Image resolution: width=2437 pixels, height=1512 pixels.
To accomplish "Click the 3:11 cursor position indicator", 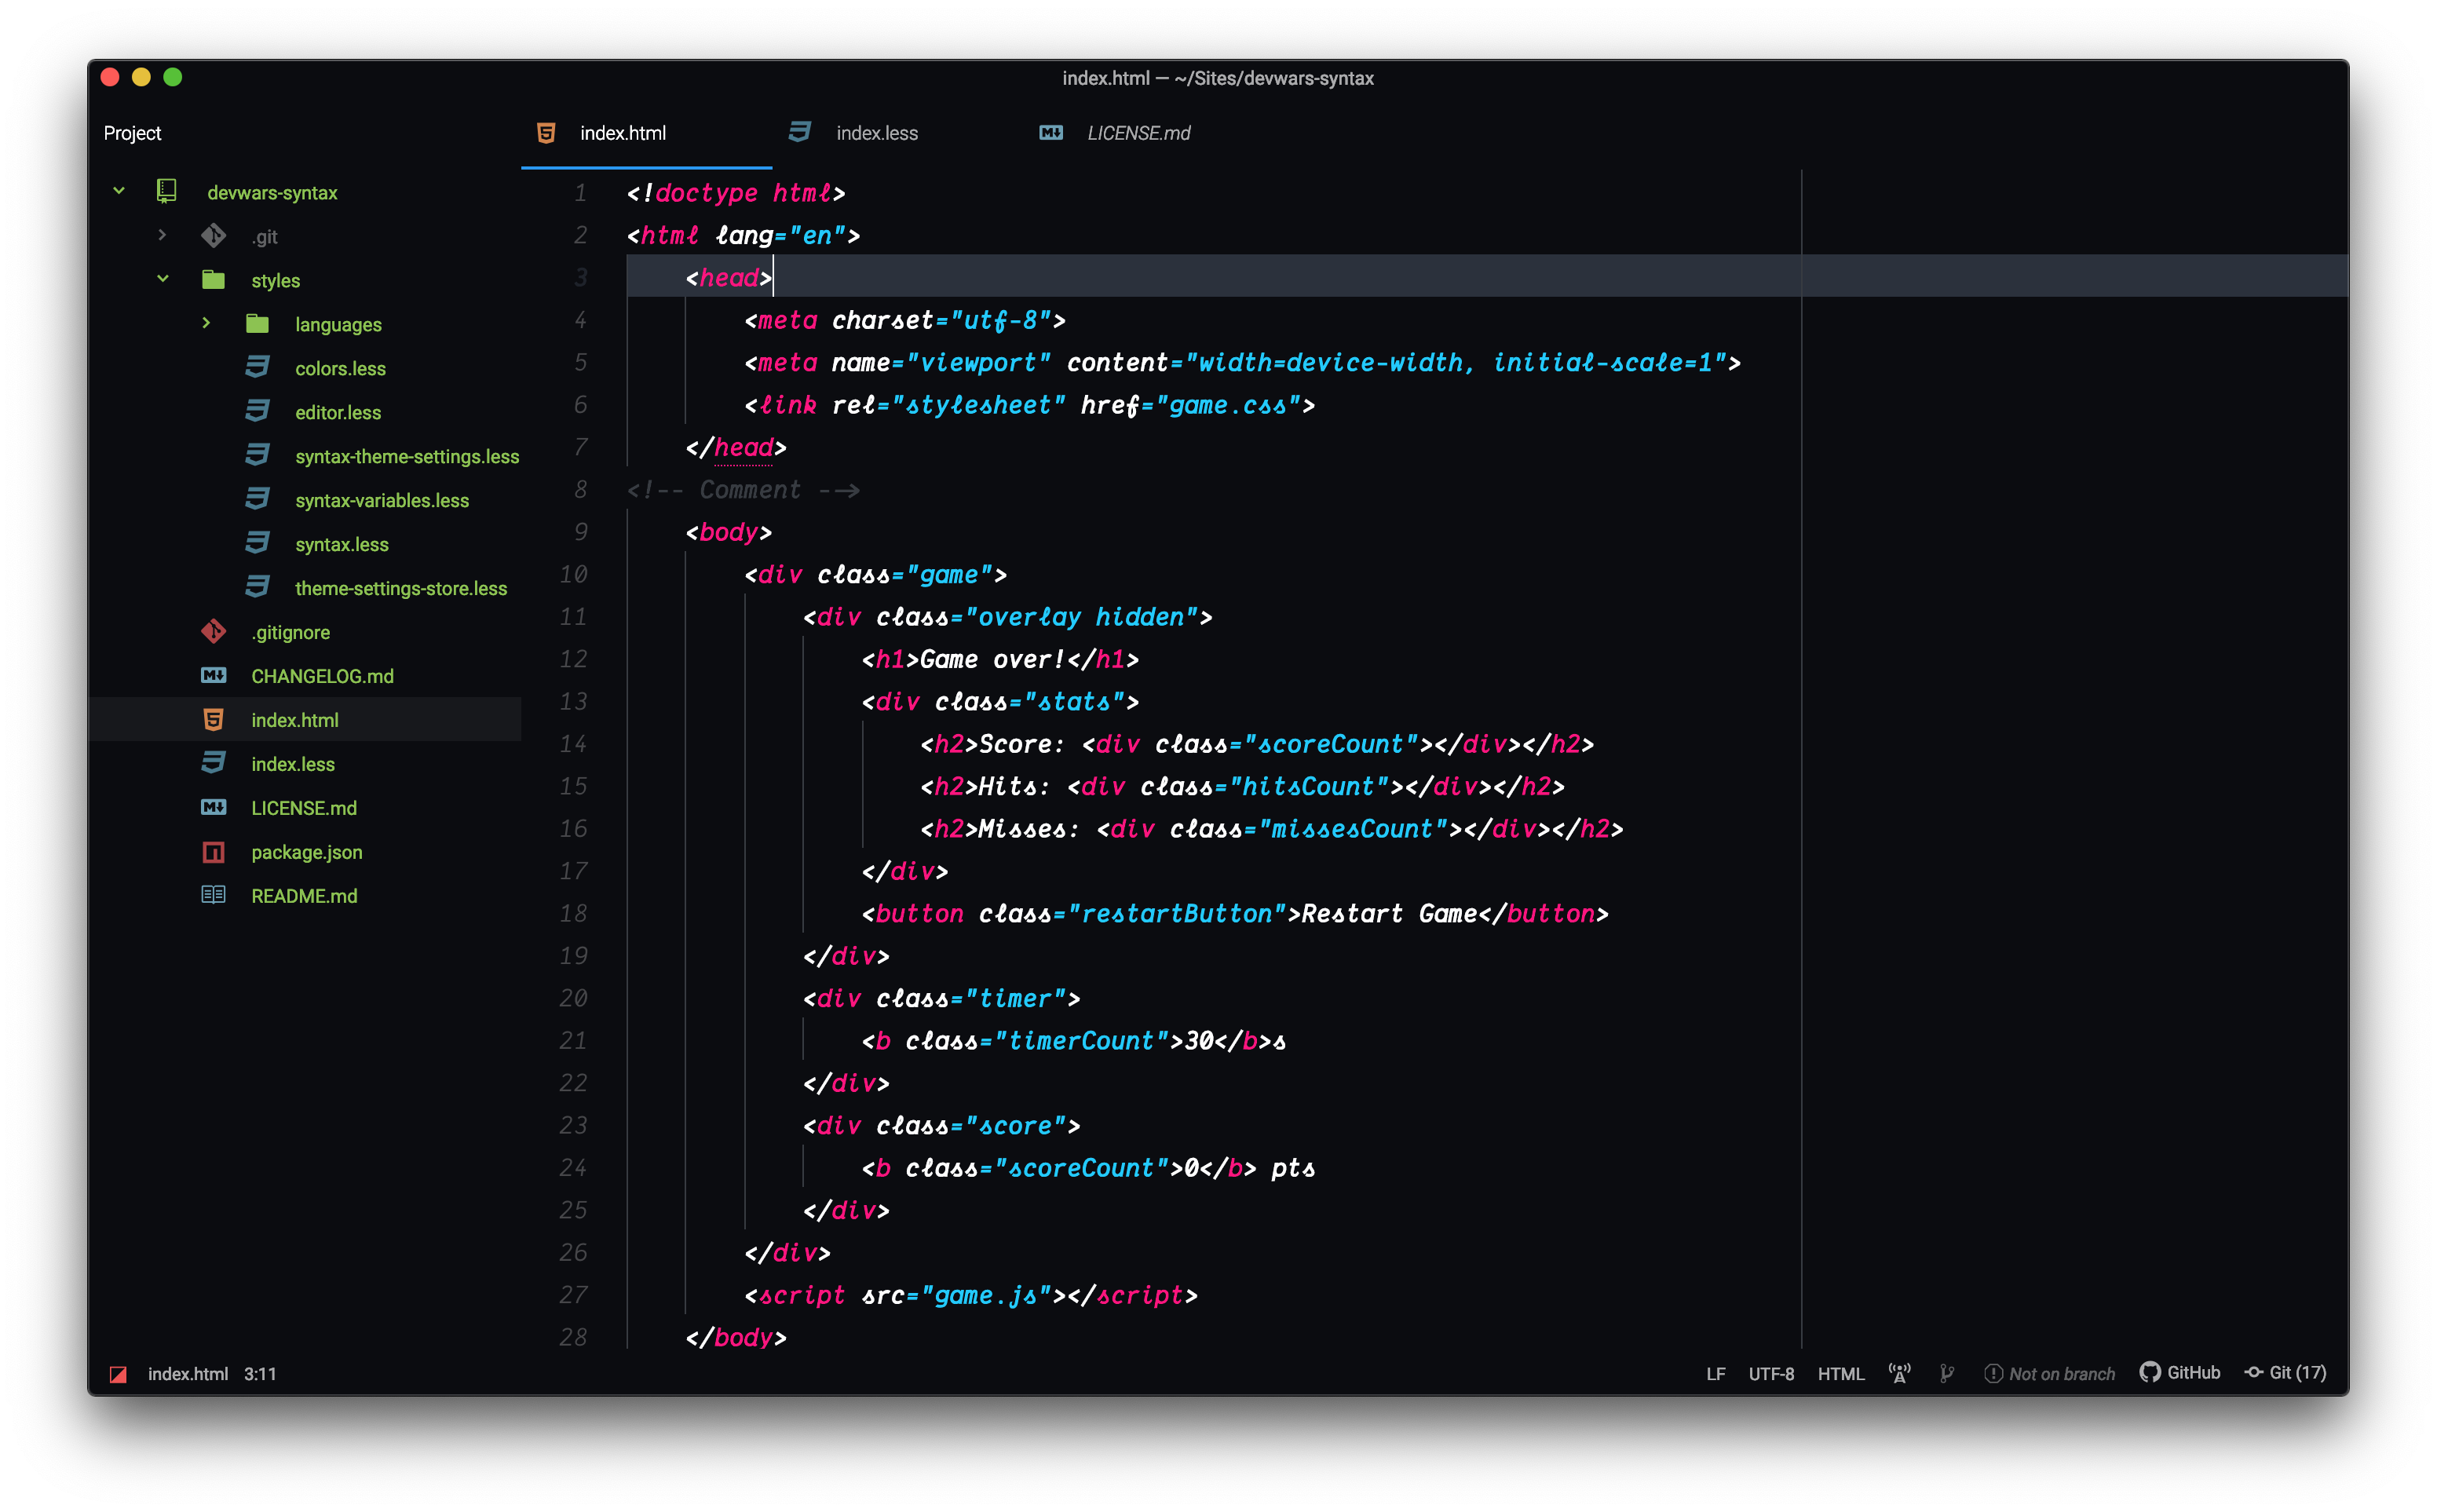I will pyautogui.click(x=260, y=1374).
